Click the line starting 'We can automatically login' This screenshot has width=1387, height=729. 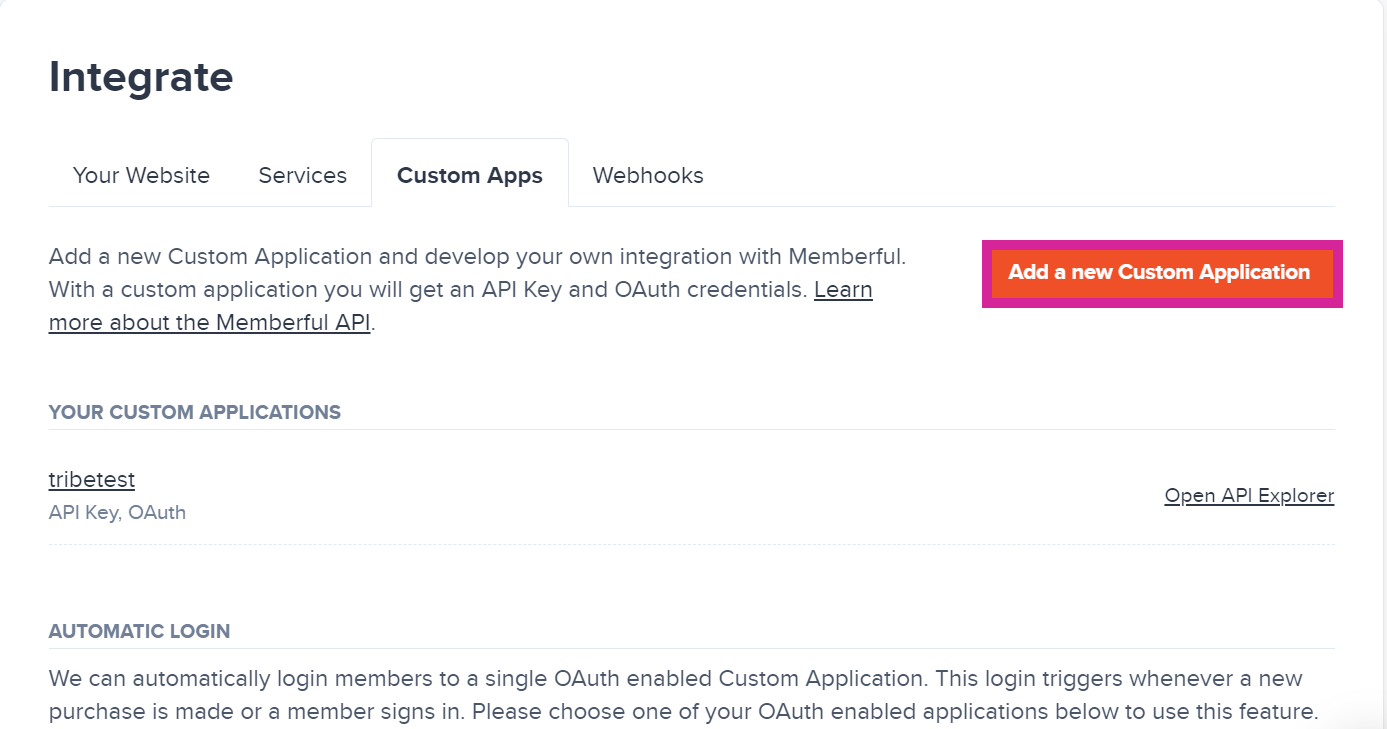(x=675, y=679)
